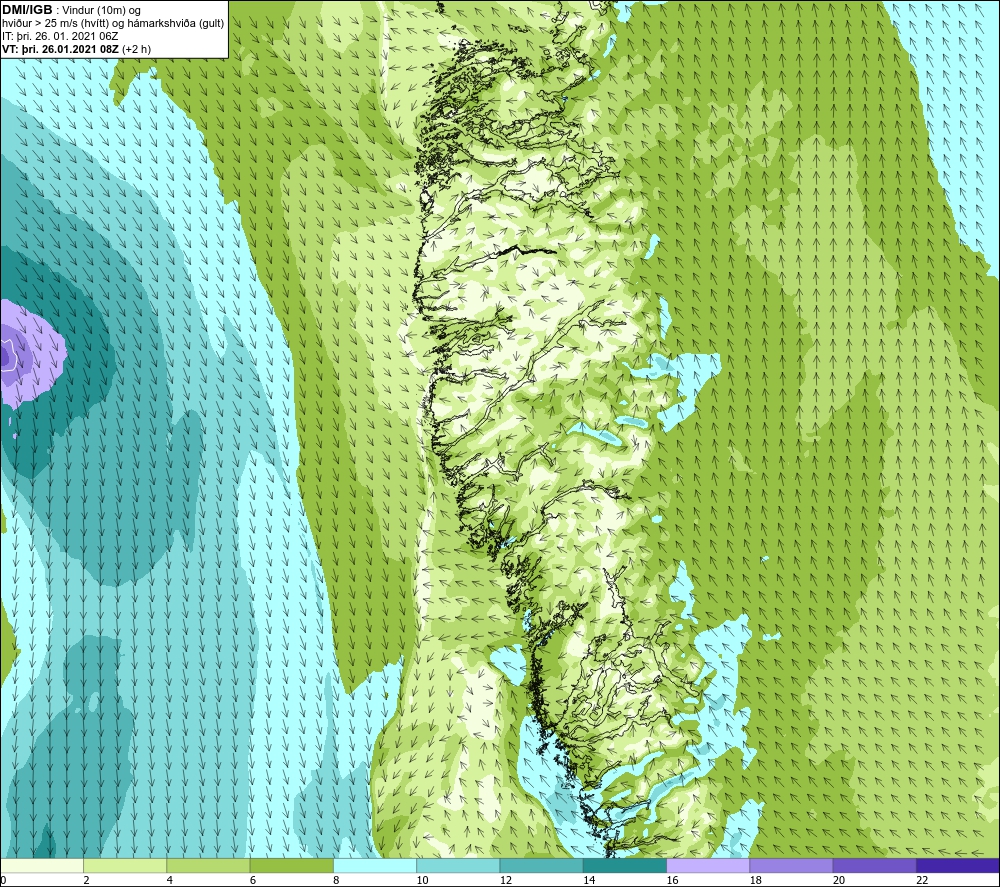Click the 18–20 m/s purple legend swatch

pyautogui.click(x=791, y=865)
